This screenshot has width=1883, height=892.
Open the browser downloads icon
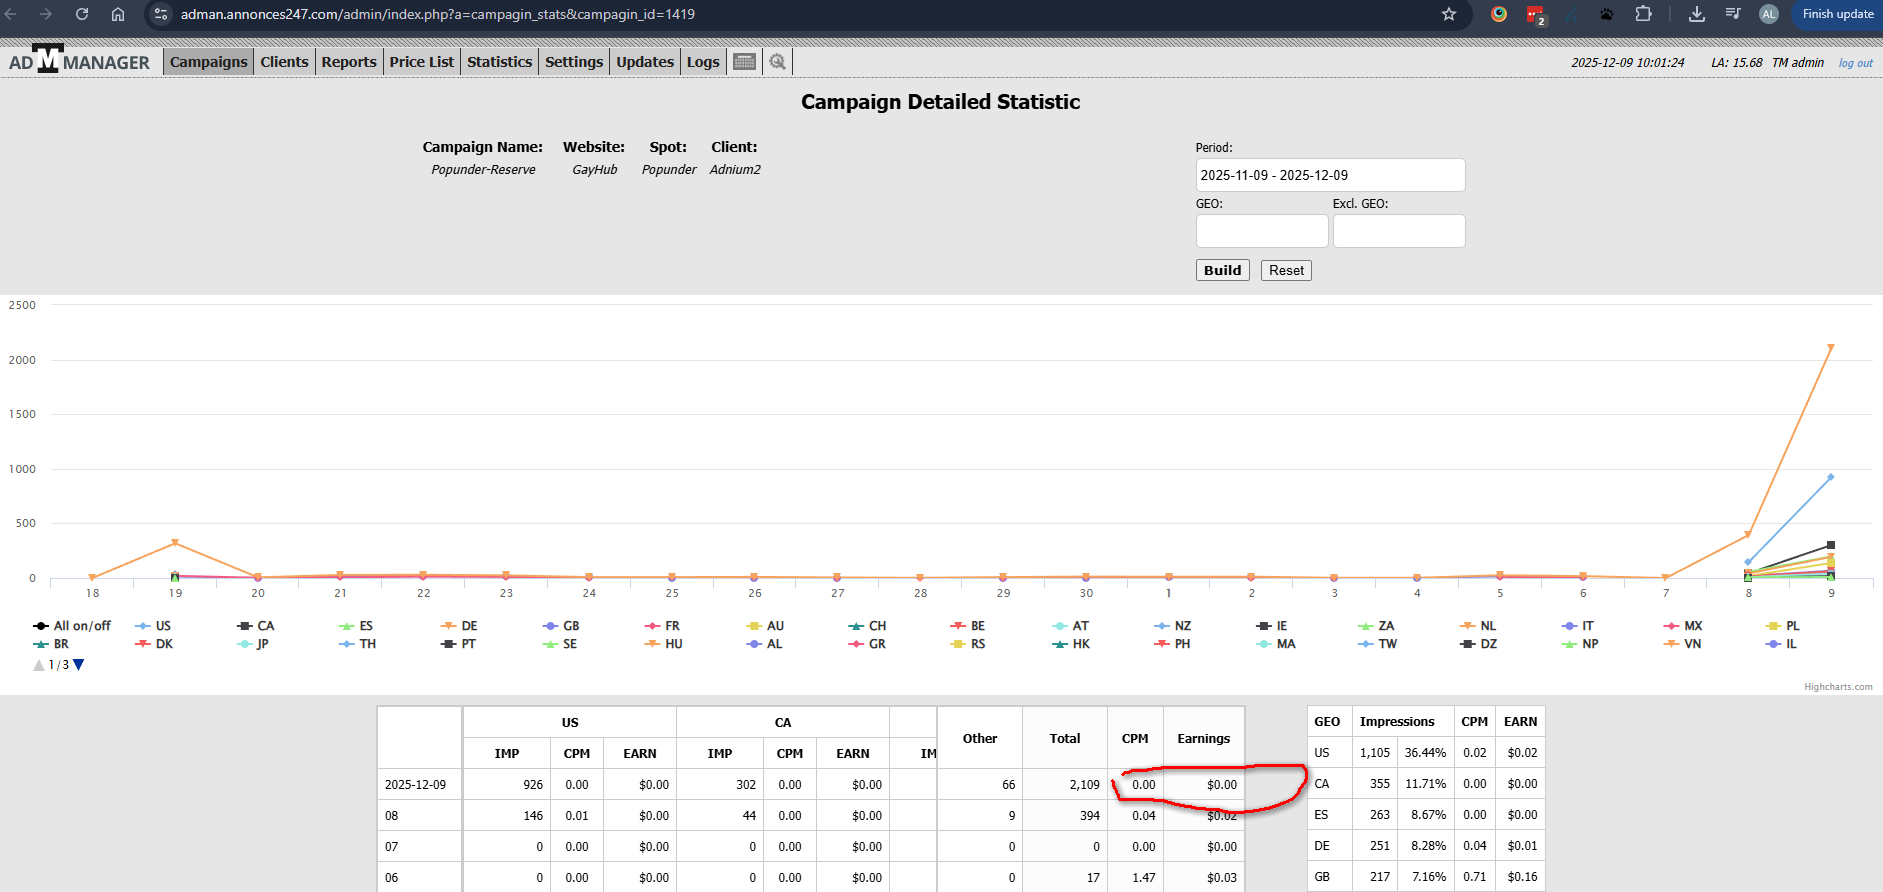coord(1697,14)
